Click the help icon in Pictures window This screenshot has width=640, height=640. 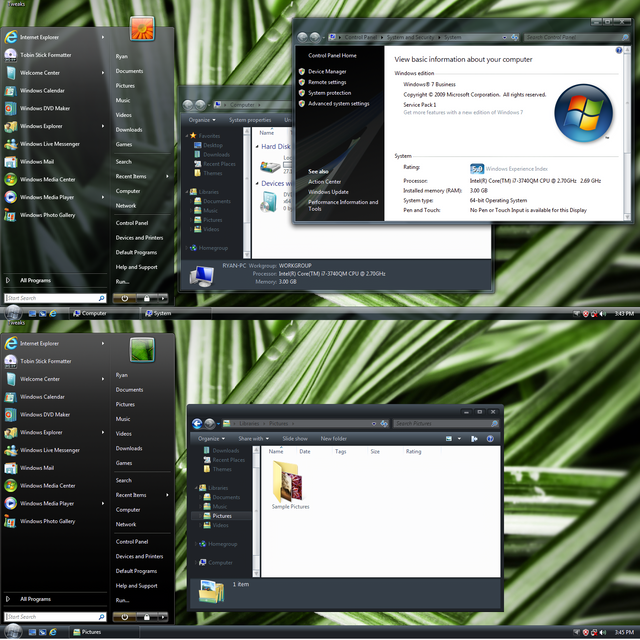point(490,439)
